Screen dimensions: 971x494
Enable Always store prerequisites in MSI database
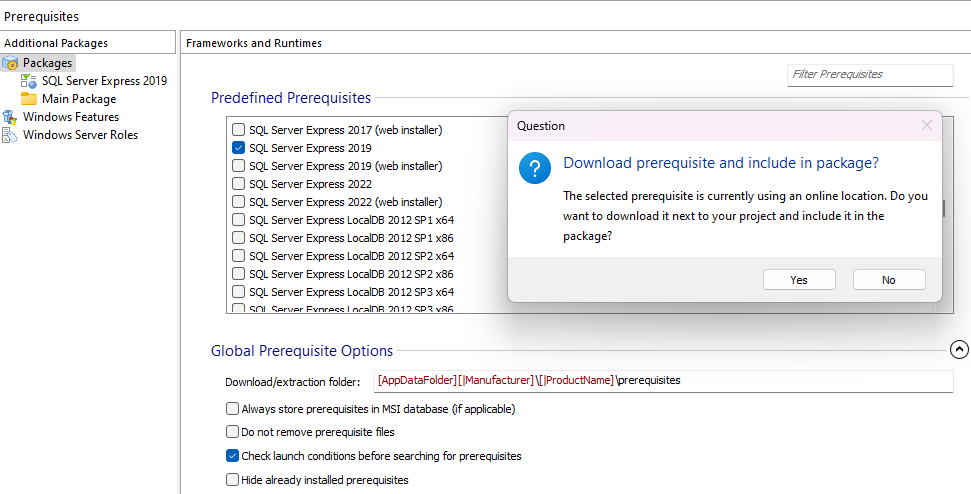[232, 409]
